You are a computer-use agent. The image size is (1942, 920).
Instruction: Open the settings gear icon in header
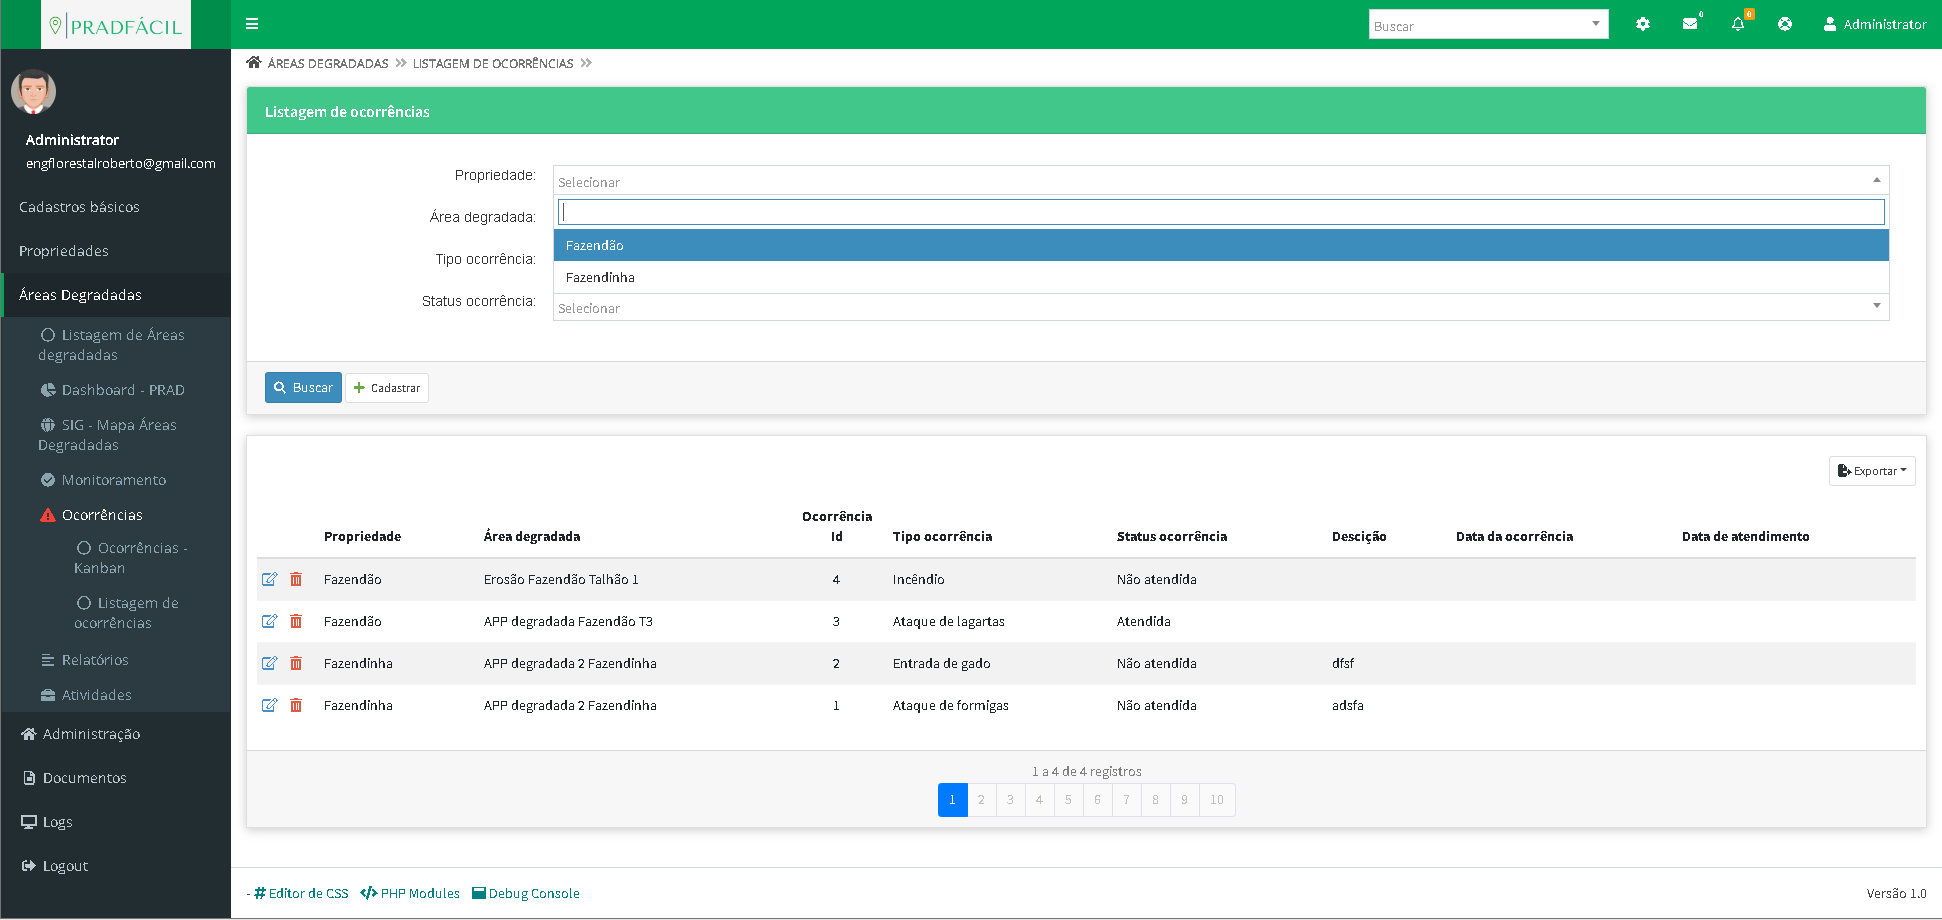(x=1642, y=24)
